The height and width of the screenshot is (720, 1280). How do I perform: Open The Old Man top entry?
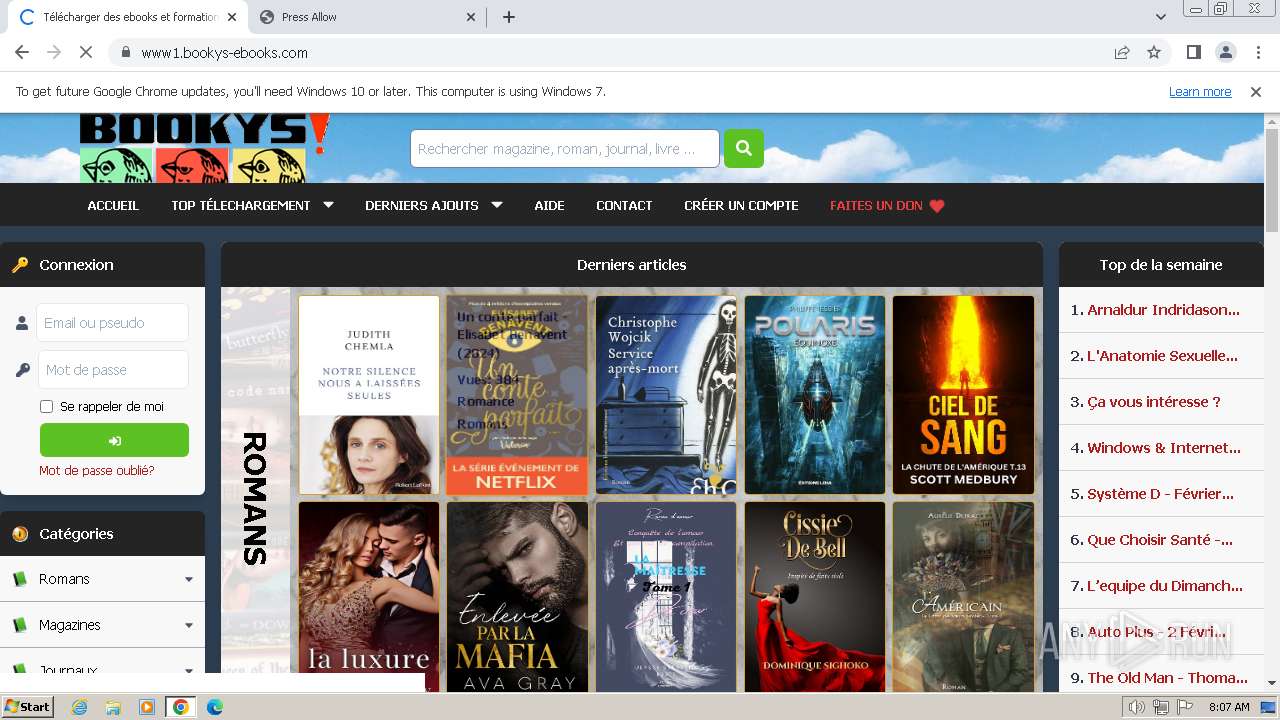[1167, 678]
